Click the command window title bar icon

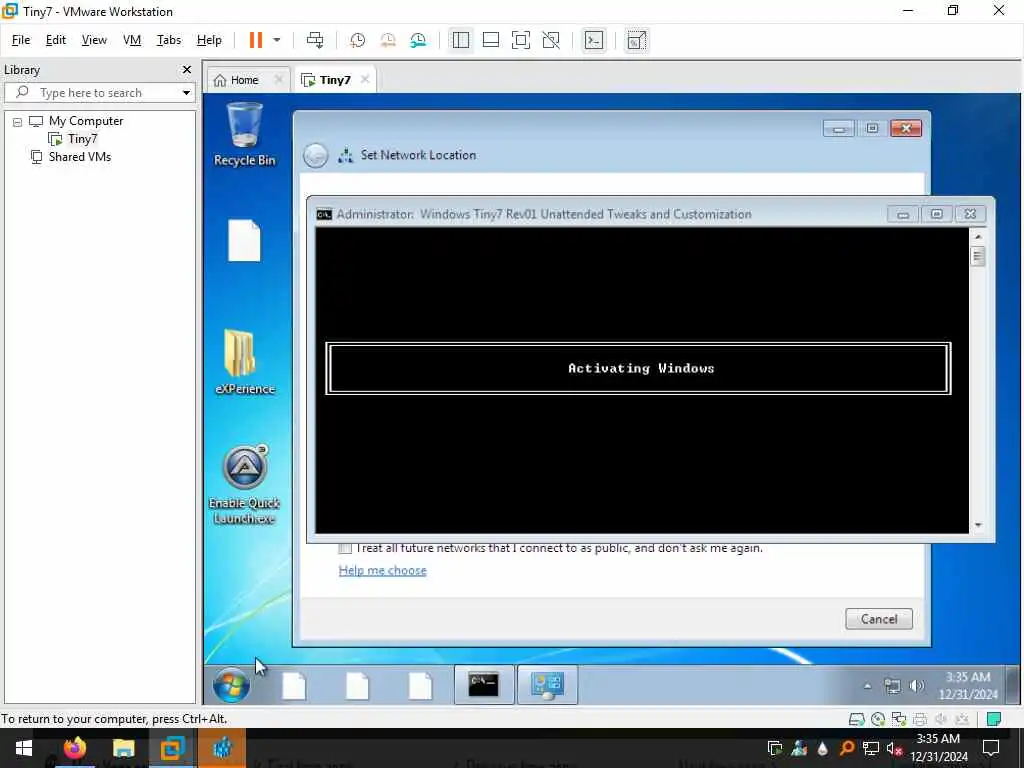pos(324,214)
